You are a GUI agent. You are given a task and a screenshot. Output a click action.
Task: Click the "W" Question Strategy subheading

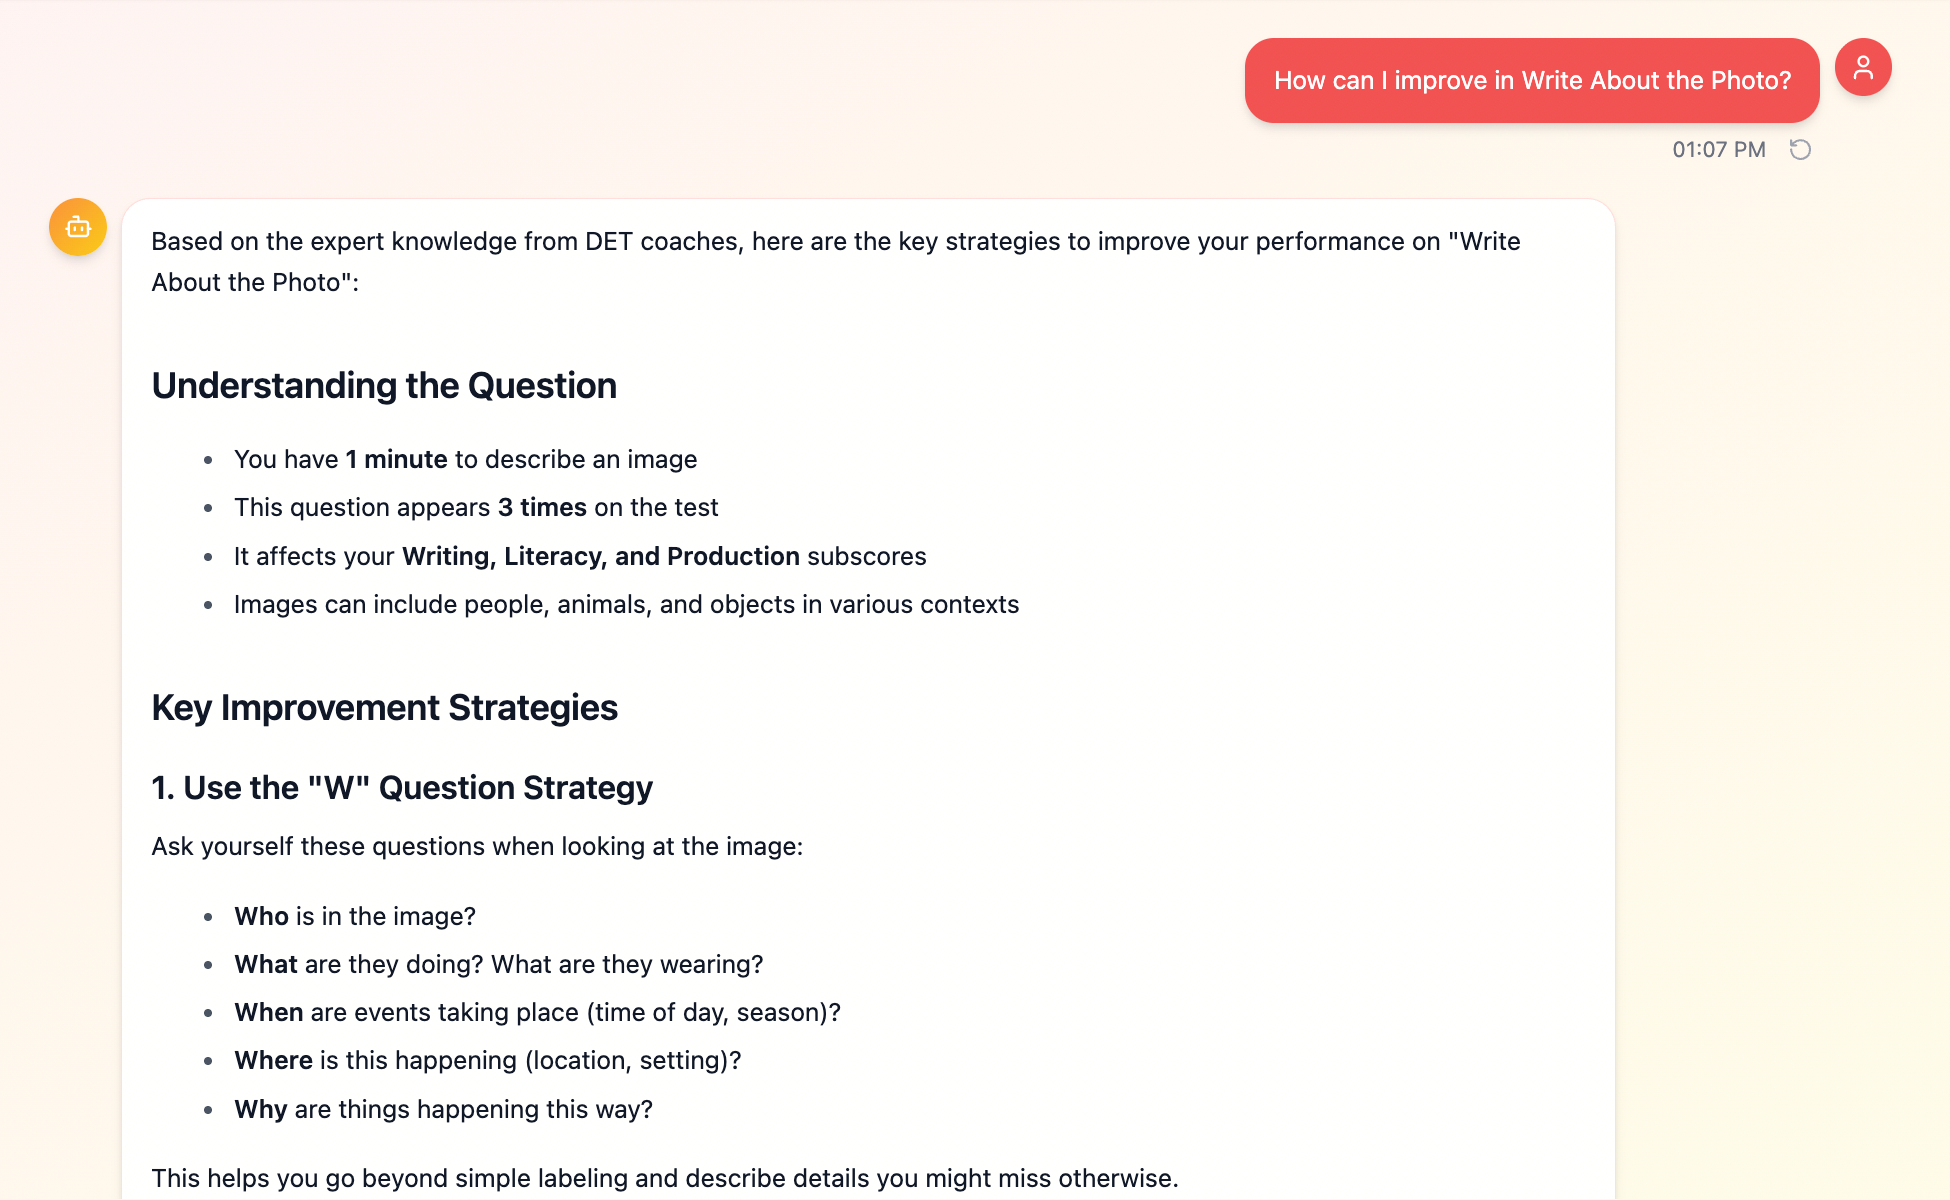pos(402,788)
